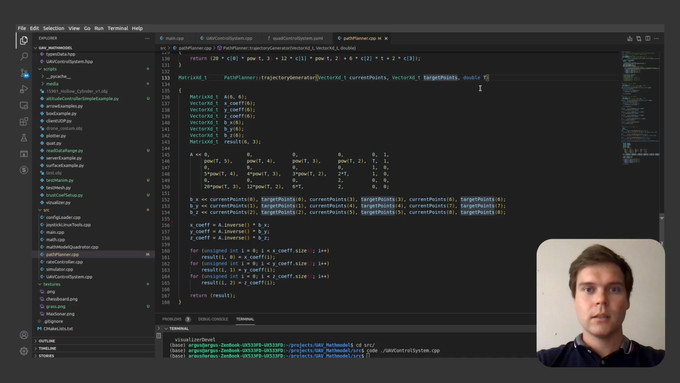The image size is (680, 383).
Task: Open the Manage gear menu
Action: coord(24,351)
